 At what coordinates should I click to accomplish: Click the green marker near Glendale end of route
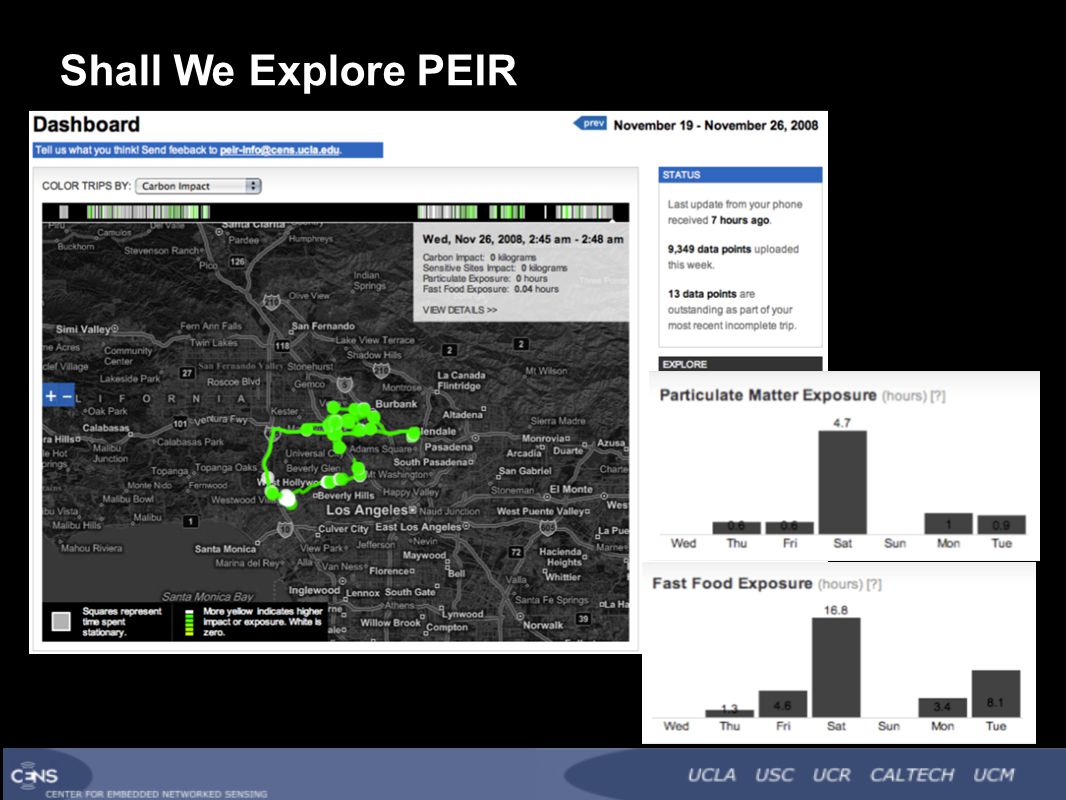tap(415, 433)
